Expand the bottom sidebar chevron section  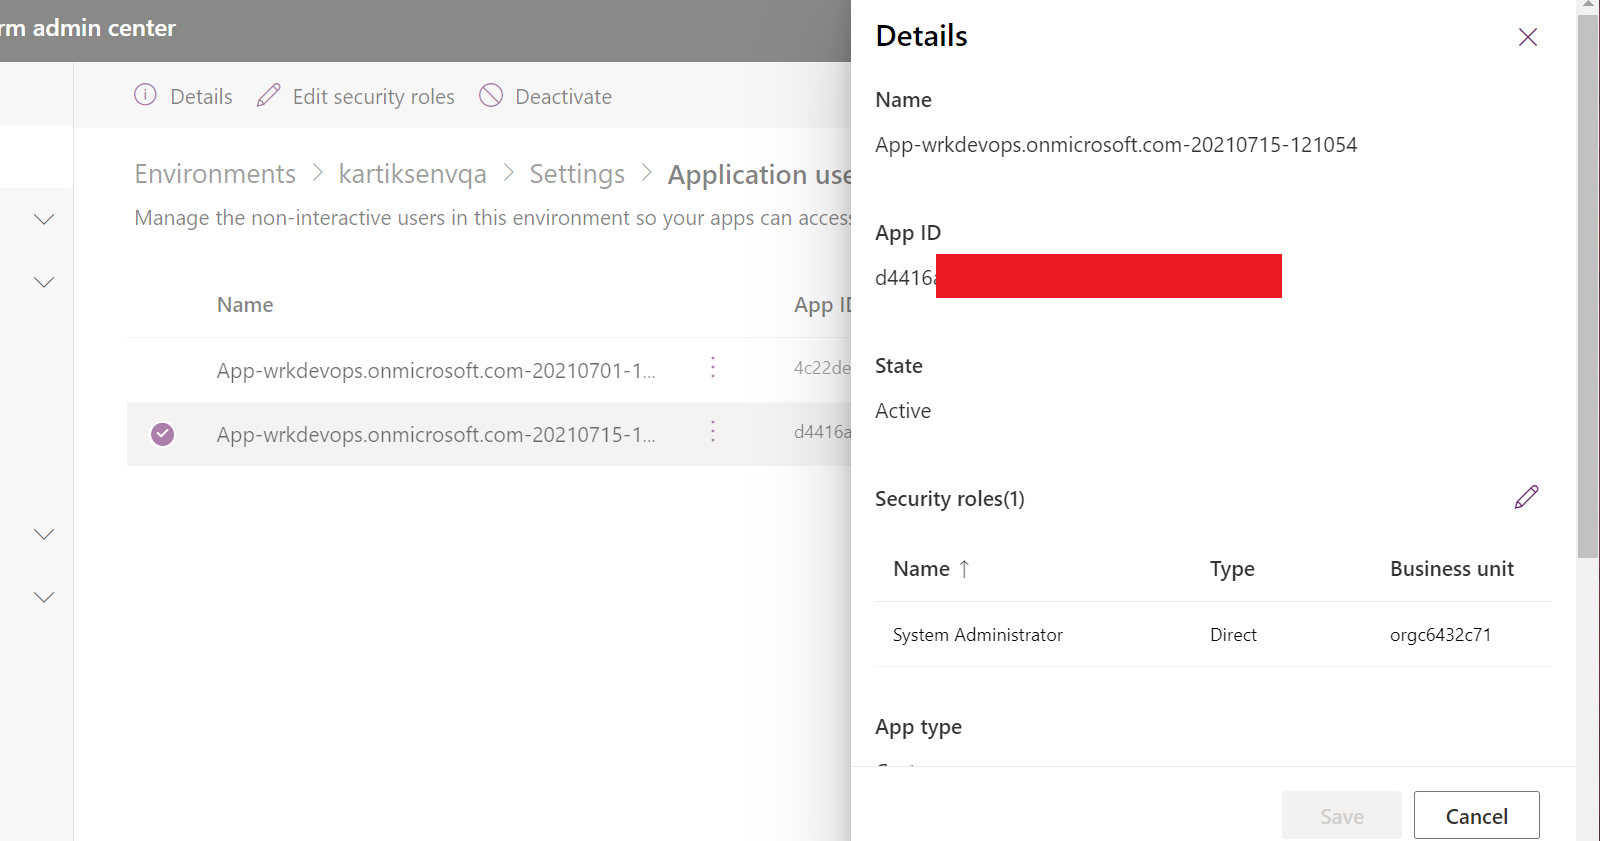click(x=44, y=597)
